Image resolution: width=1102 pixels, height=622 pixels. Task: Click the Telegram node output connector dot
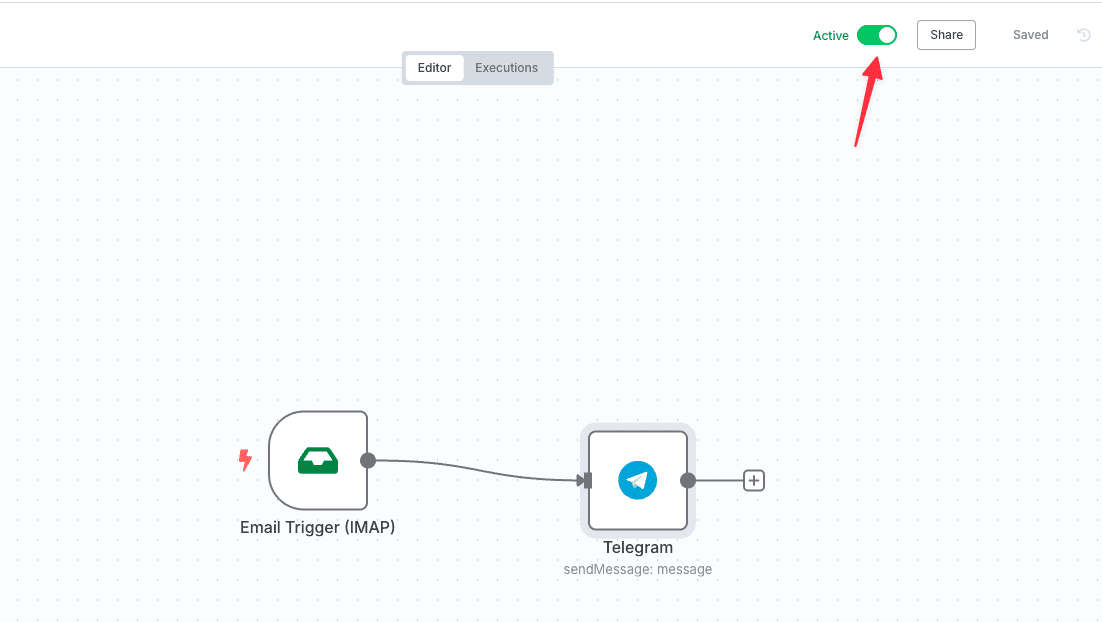click(x=688, y=480)
